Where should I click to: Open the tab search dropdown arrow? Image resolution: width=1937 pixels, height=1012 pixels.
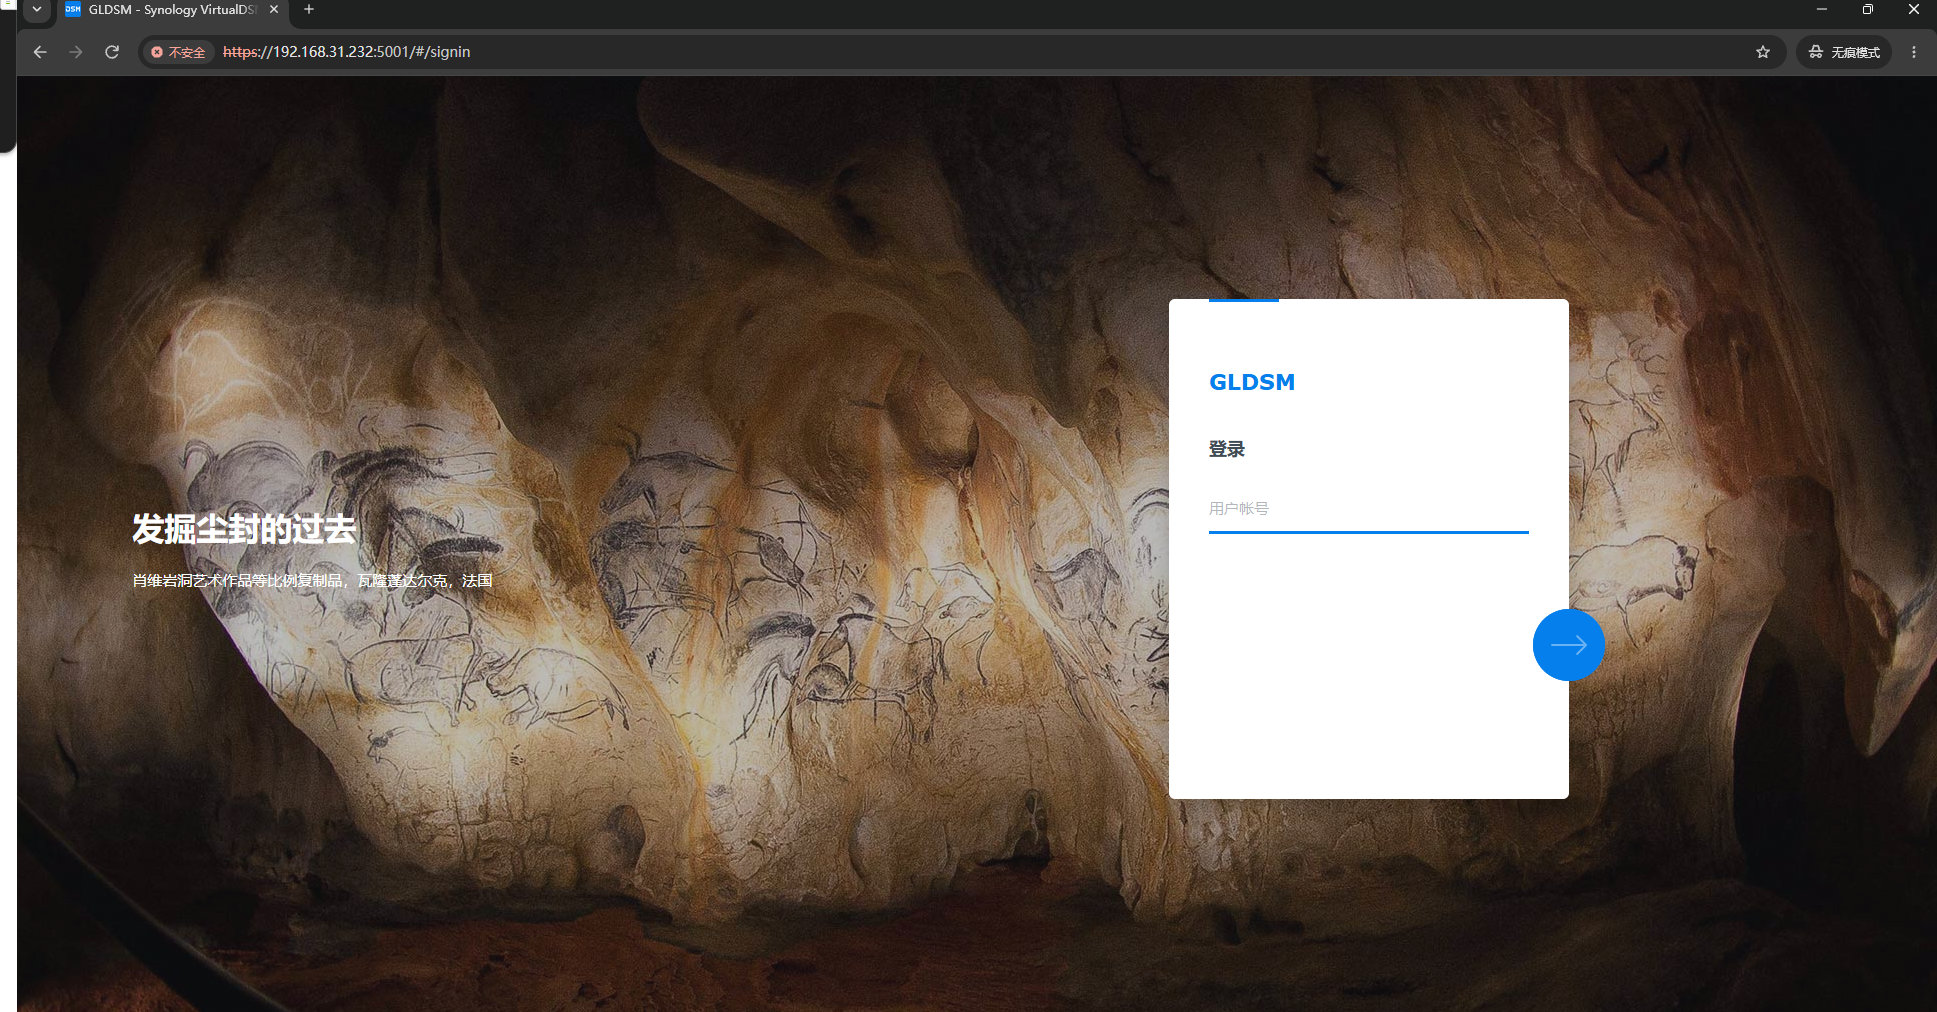point(37,10)
